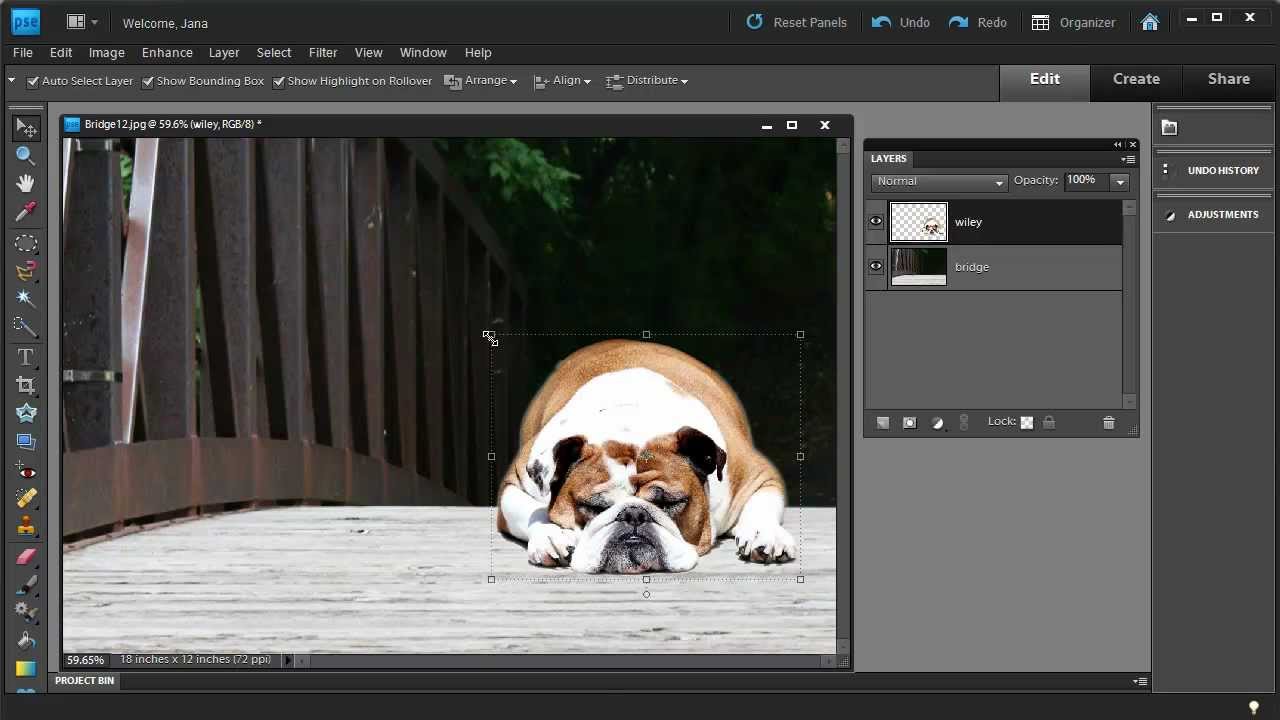
Task: Select the Red Eye Removal tool
Action: (x=26, y=472)
